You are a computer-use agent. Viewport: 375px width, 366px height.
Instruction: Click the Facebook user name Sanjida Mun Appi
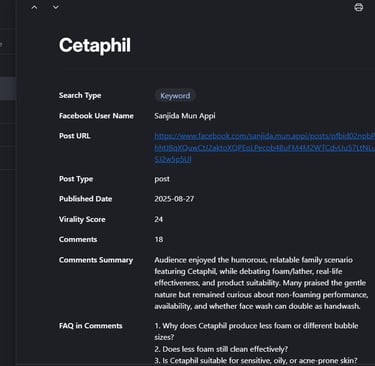(x=185, y=116)
